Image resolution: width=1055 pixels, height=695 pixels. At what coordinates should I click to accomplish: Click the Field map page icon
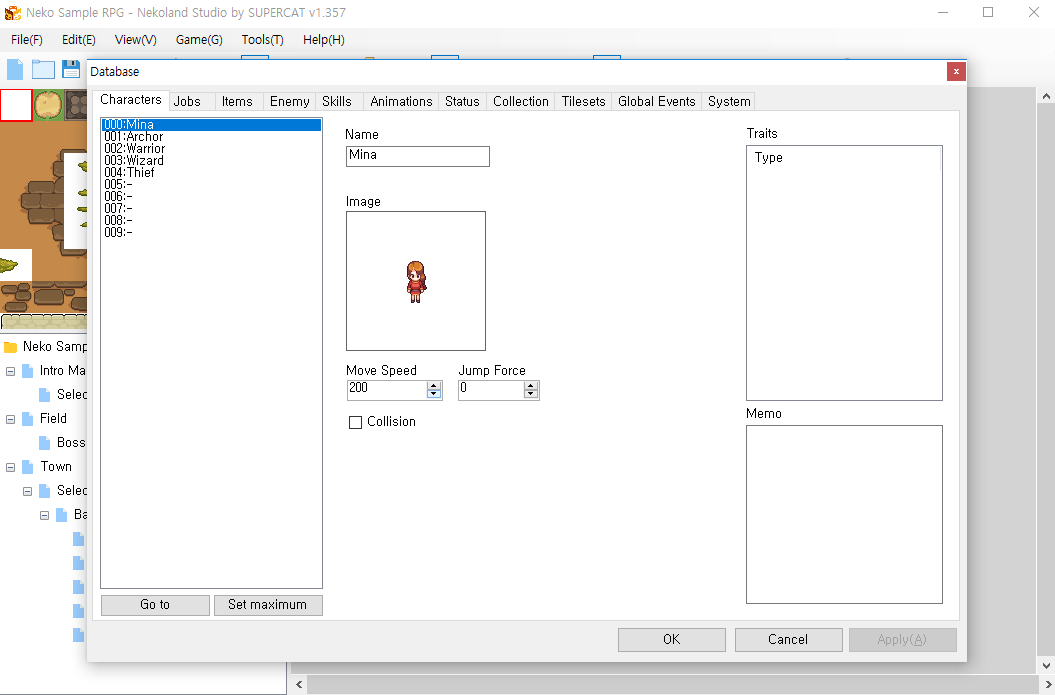point(28,419)
